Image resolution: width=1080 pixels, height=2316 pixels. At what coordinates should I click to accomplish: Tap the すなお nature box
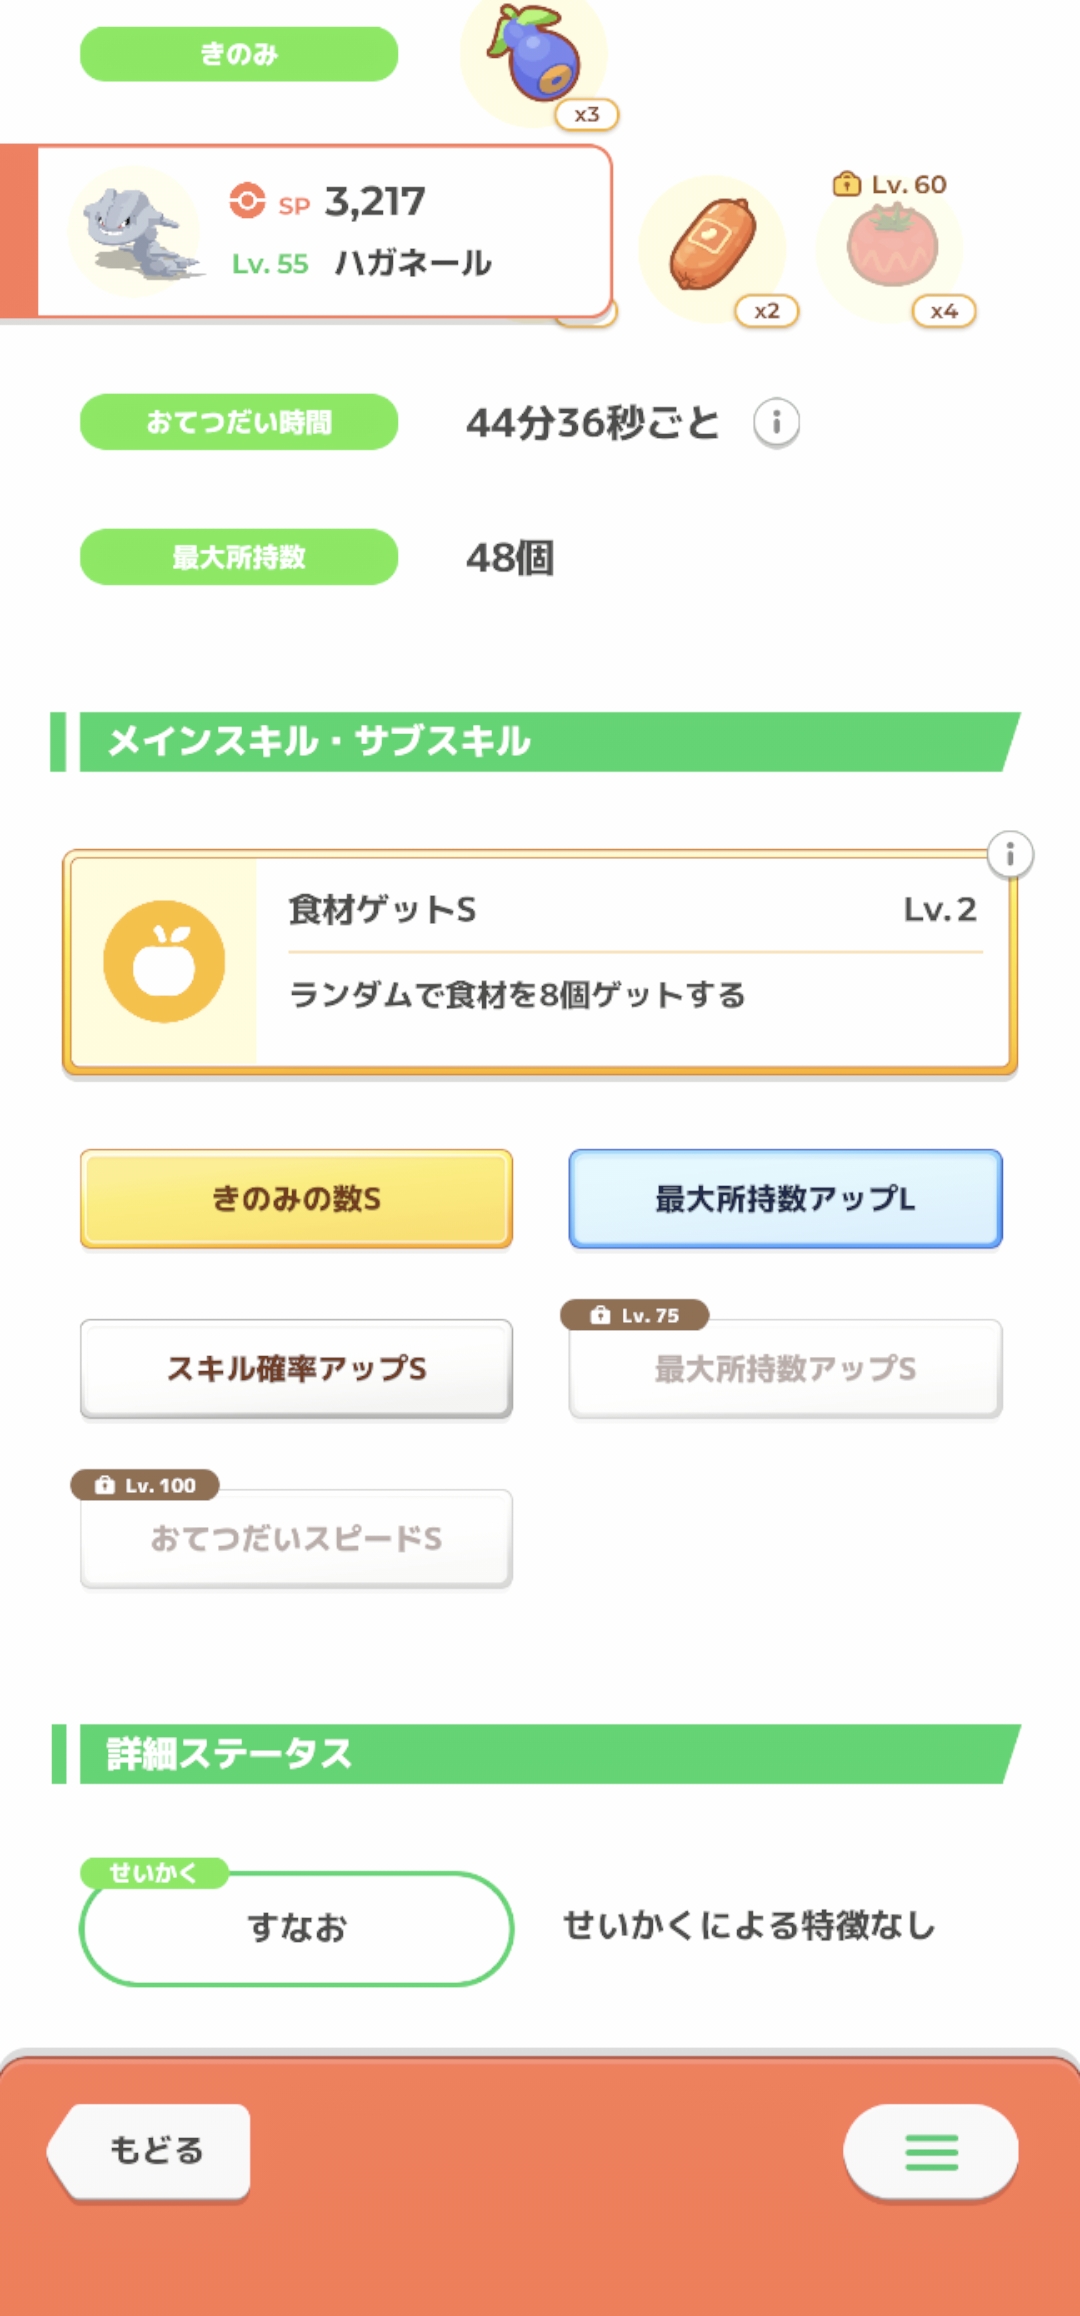pos(296,1928)
